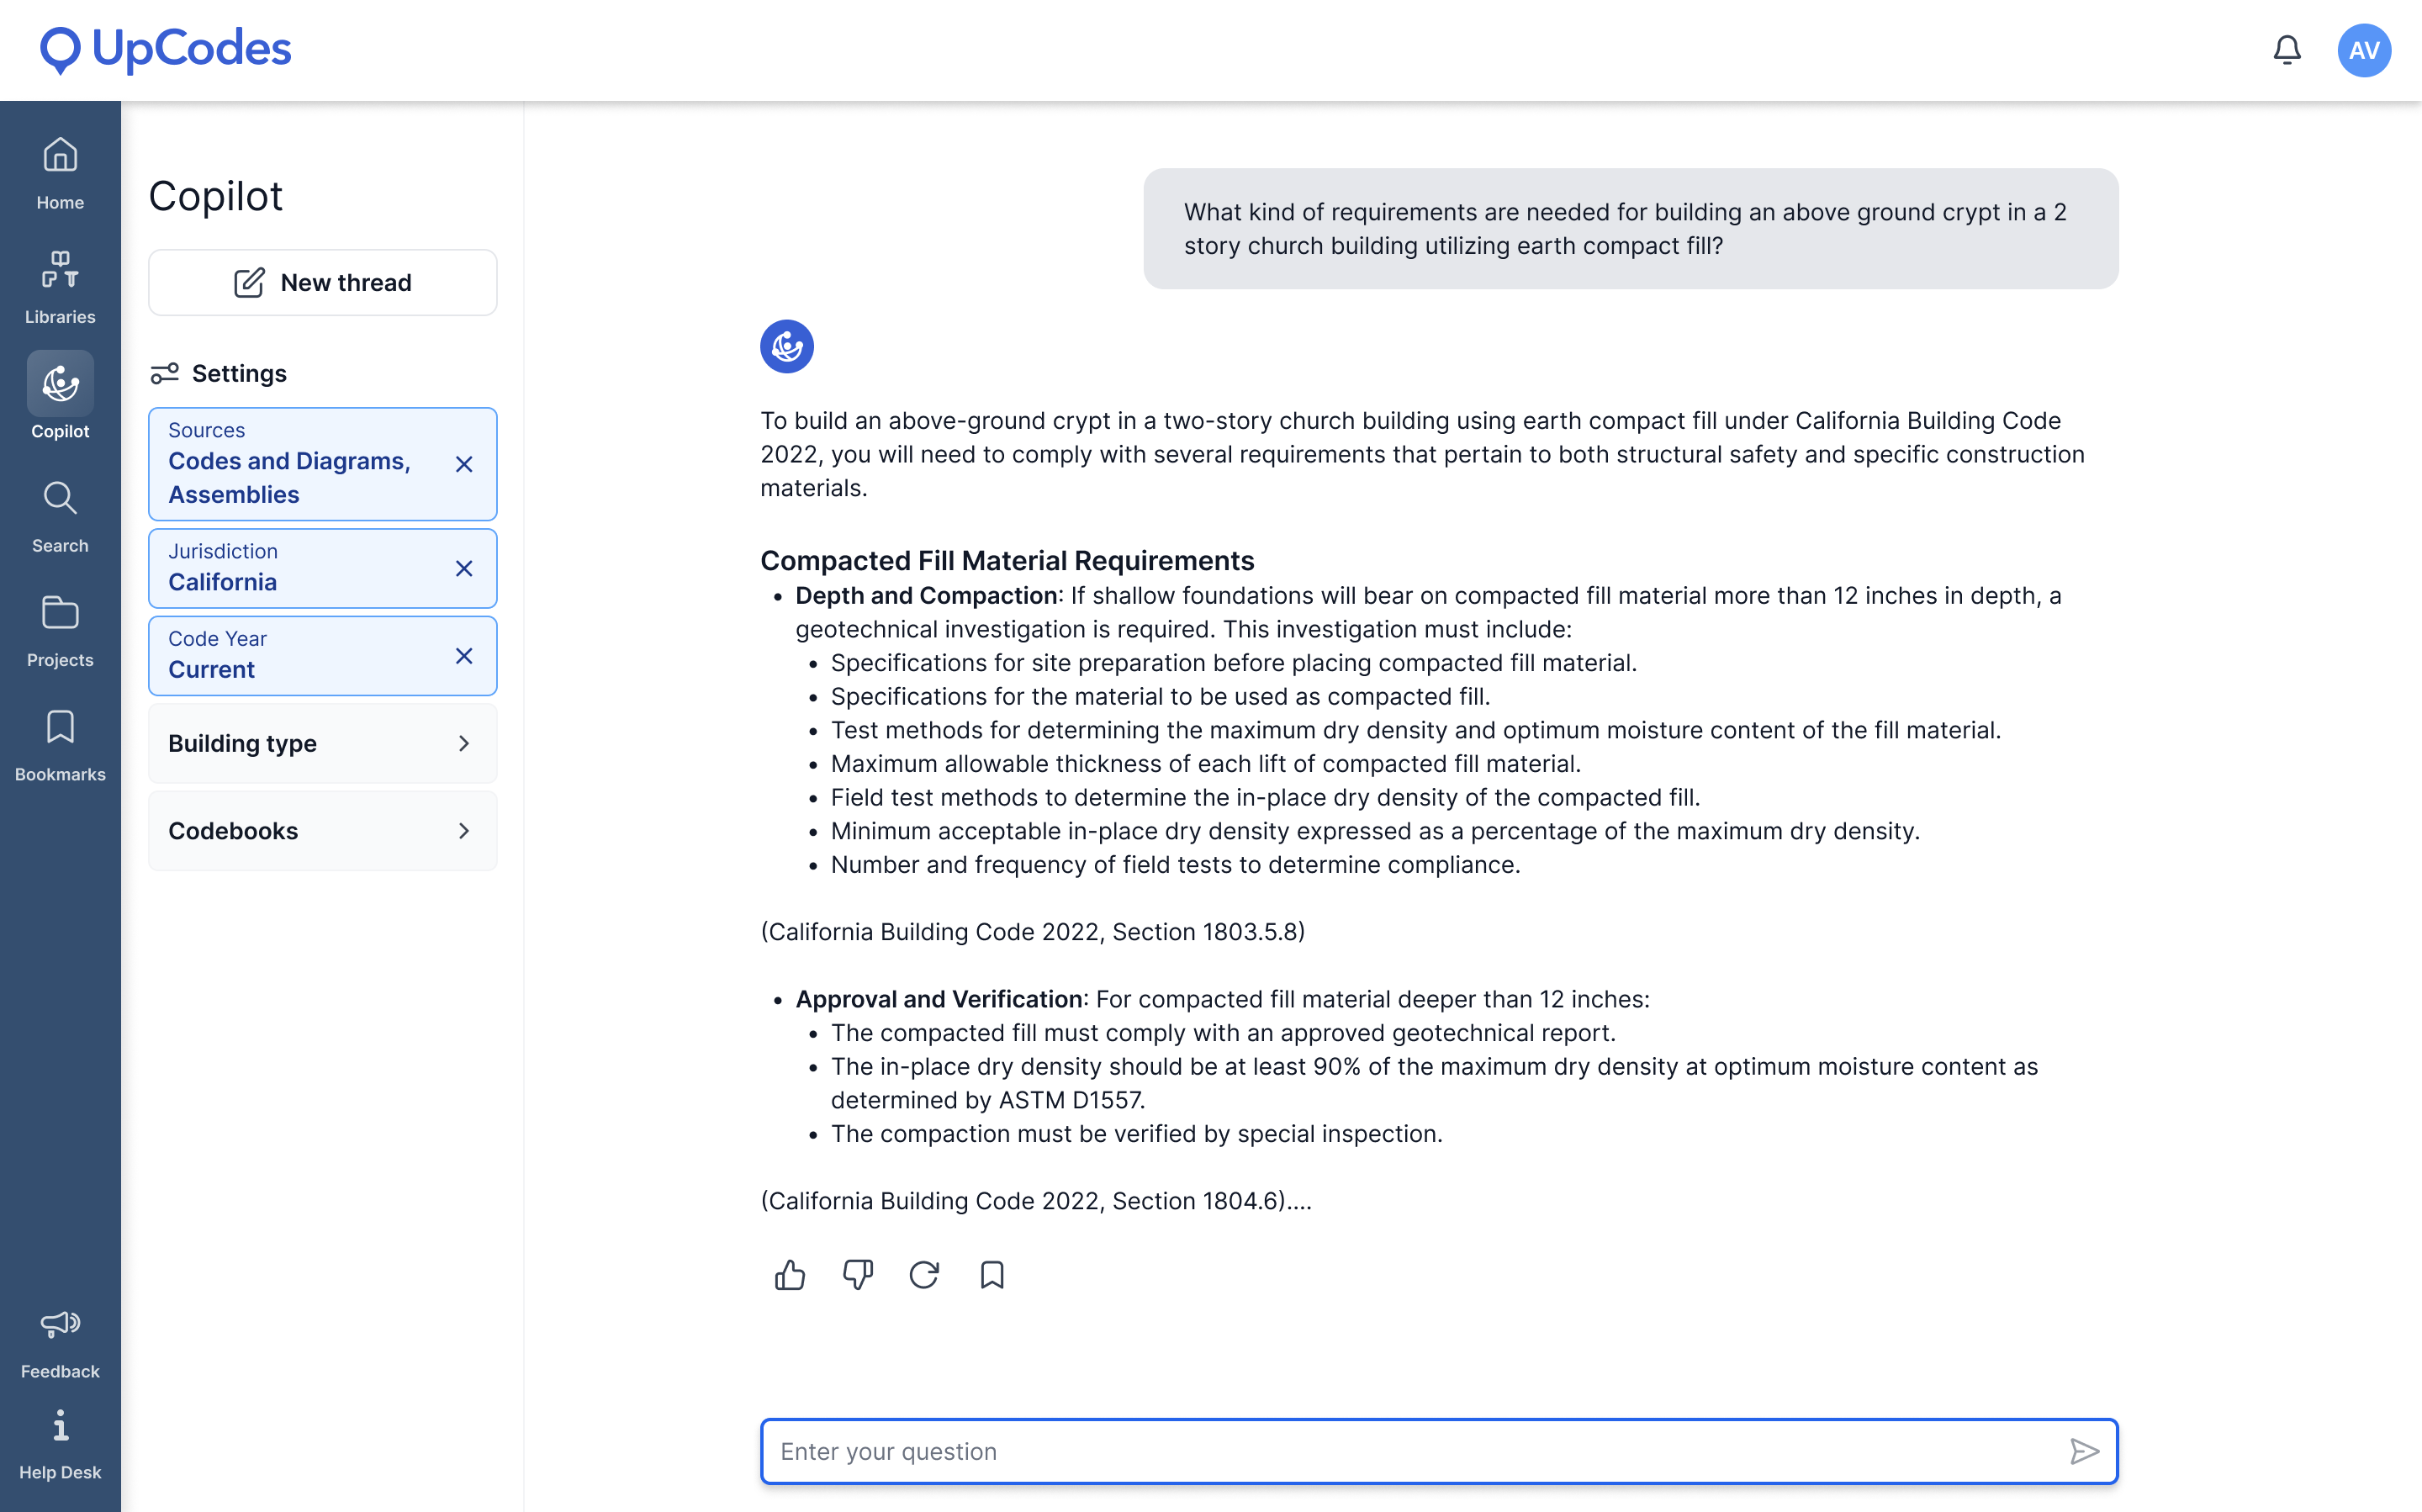Click the Compacted Fill Material Requirements heading
This screenshot has height=1512, width=2422.
tap(1007, 560)
